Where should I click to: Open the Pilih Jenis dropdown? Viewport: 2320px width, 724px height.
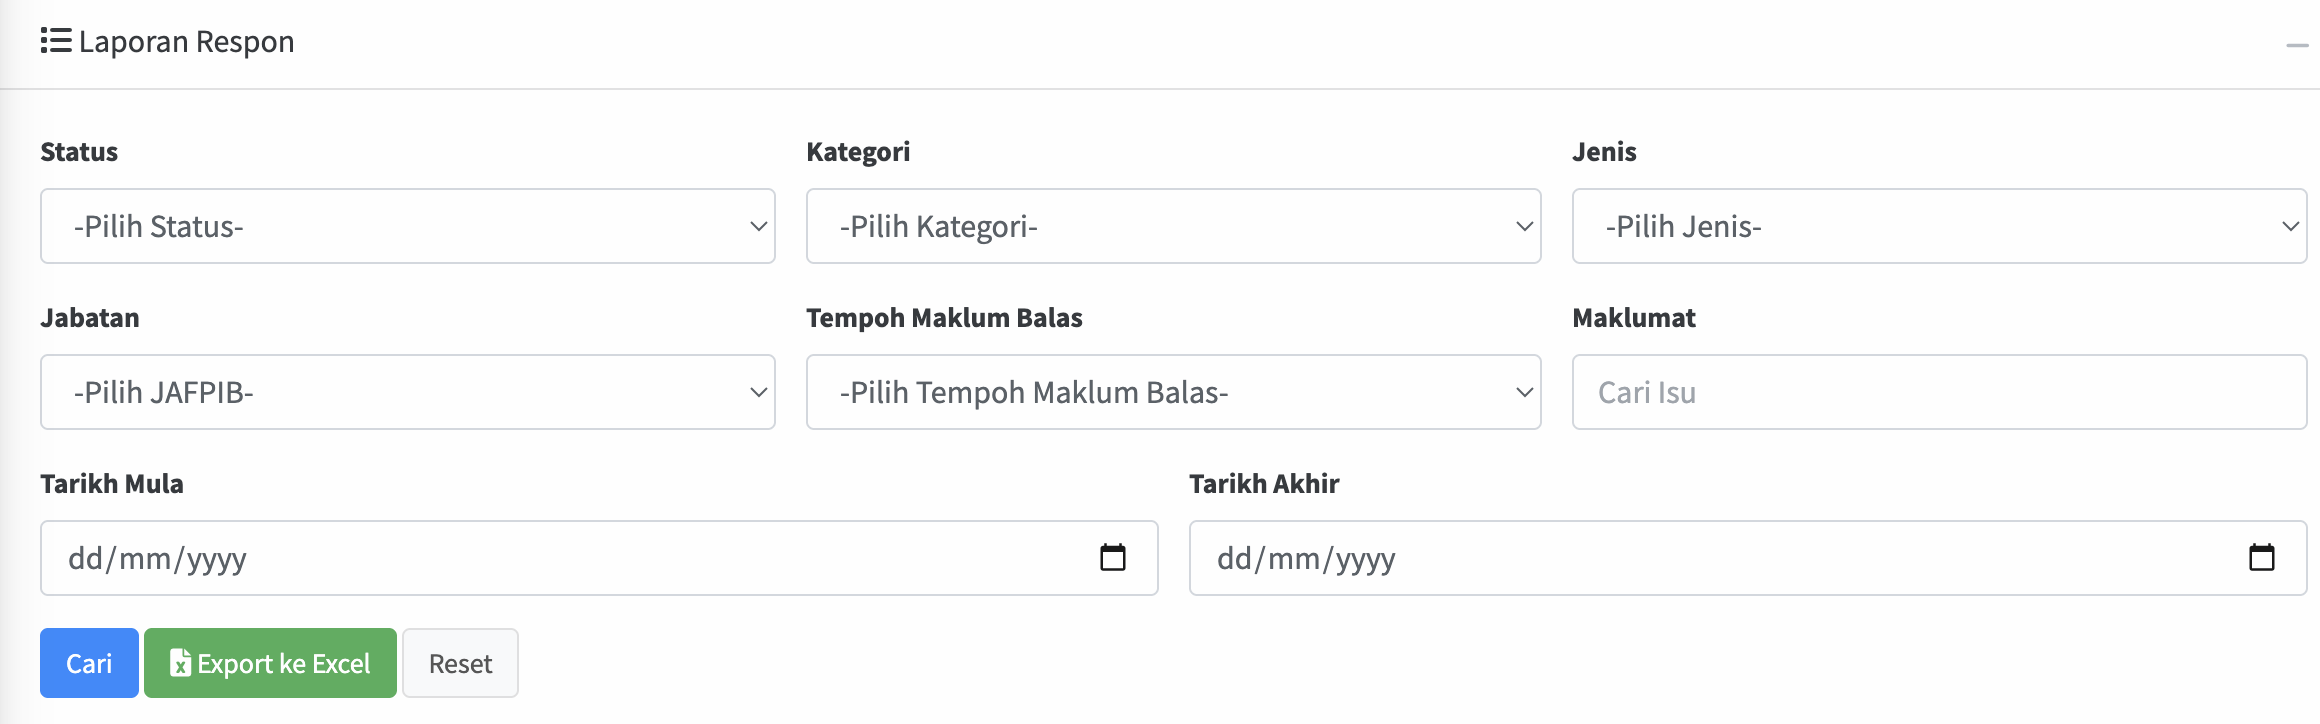click(x=1938, y=226)
